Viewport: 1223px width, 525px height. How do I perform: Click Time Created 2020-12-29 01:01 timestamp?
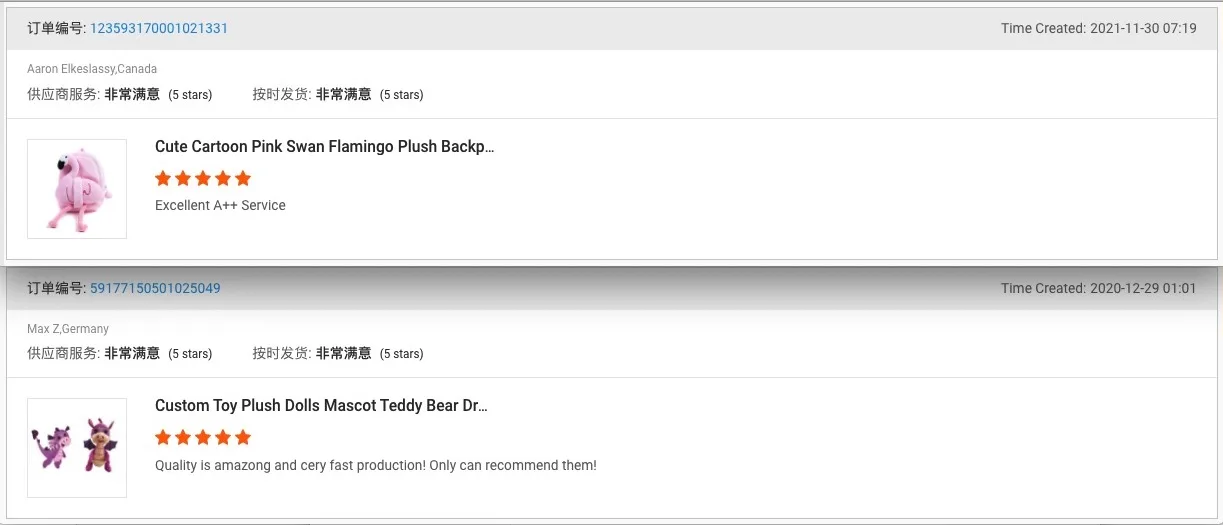coord(1098,288)
